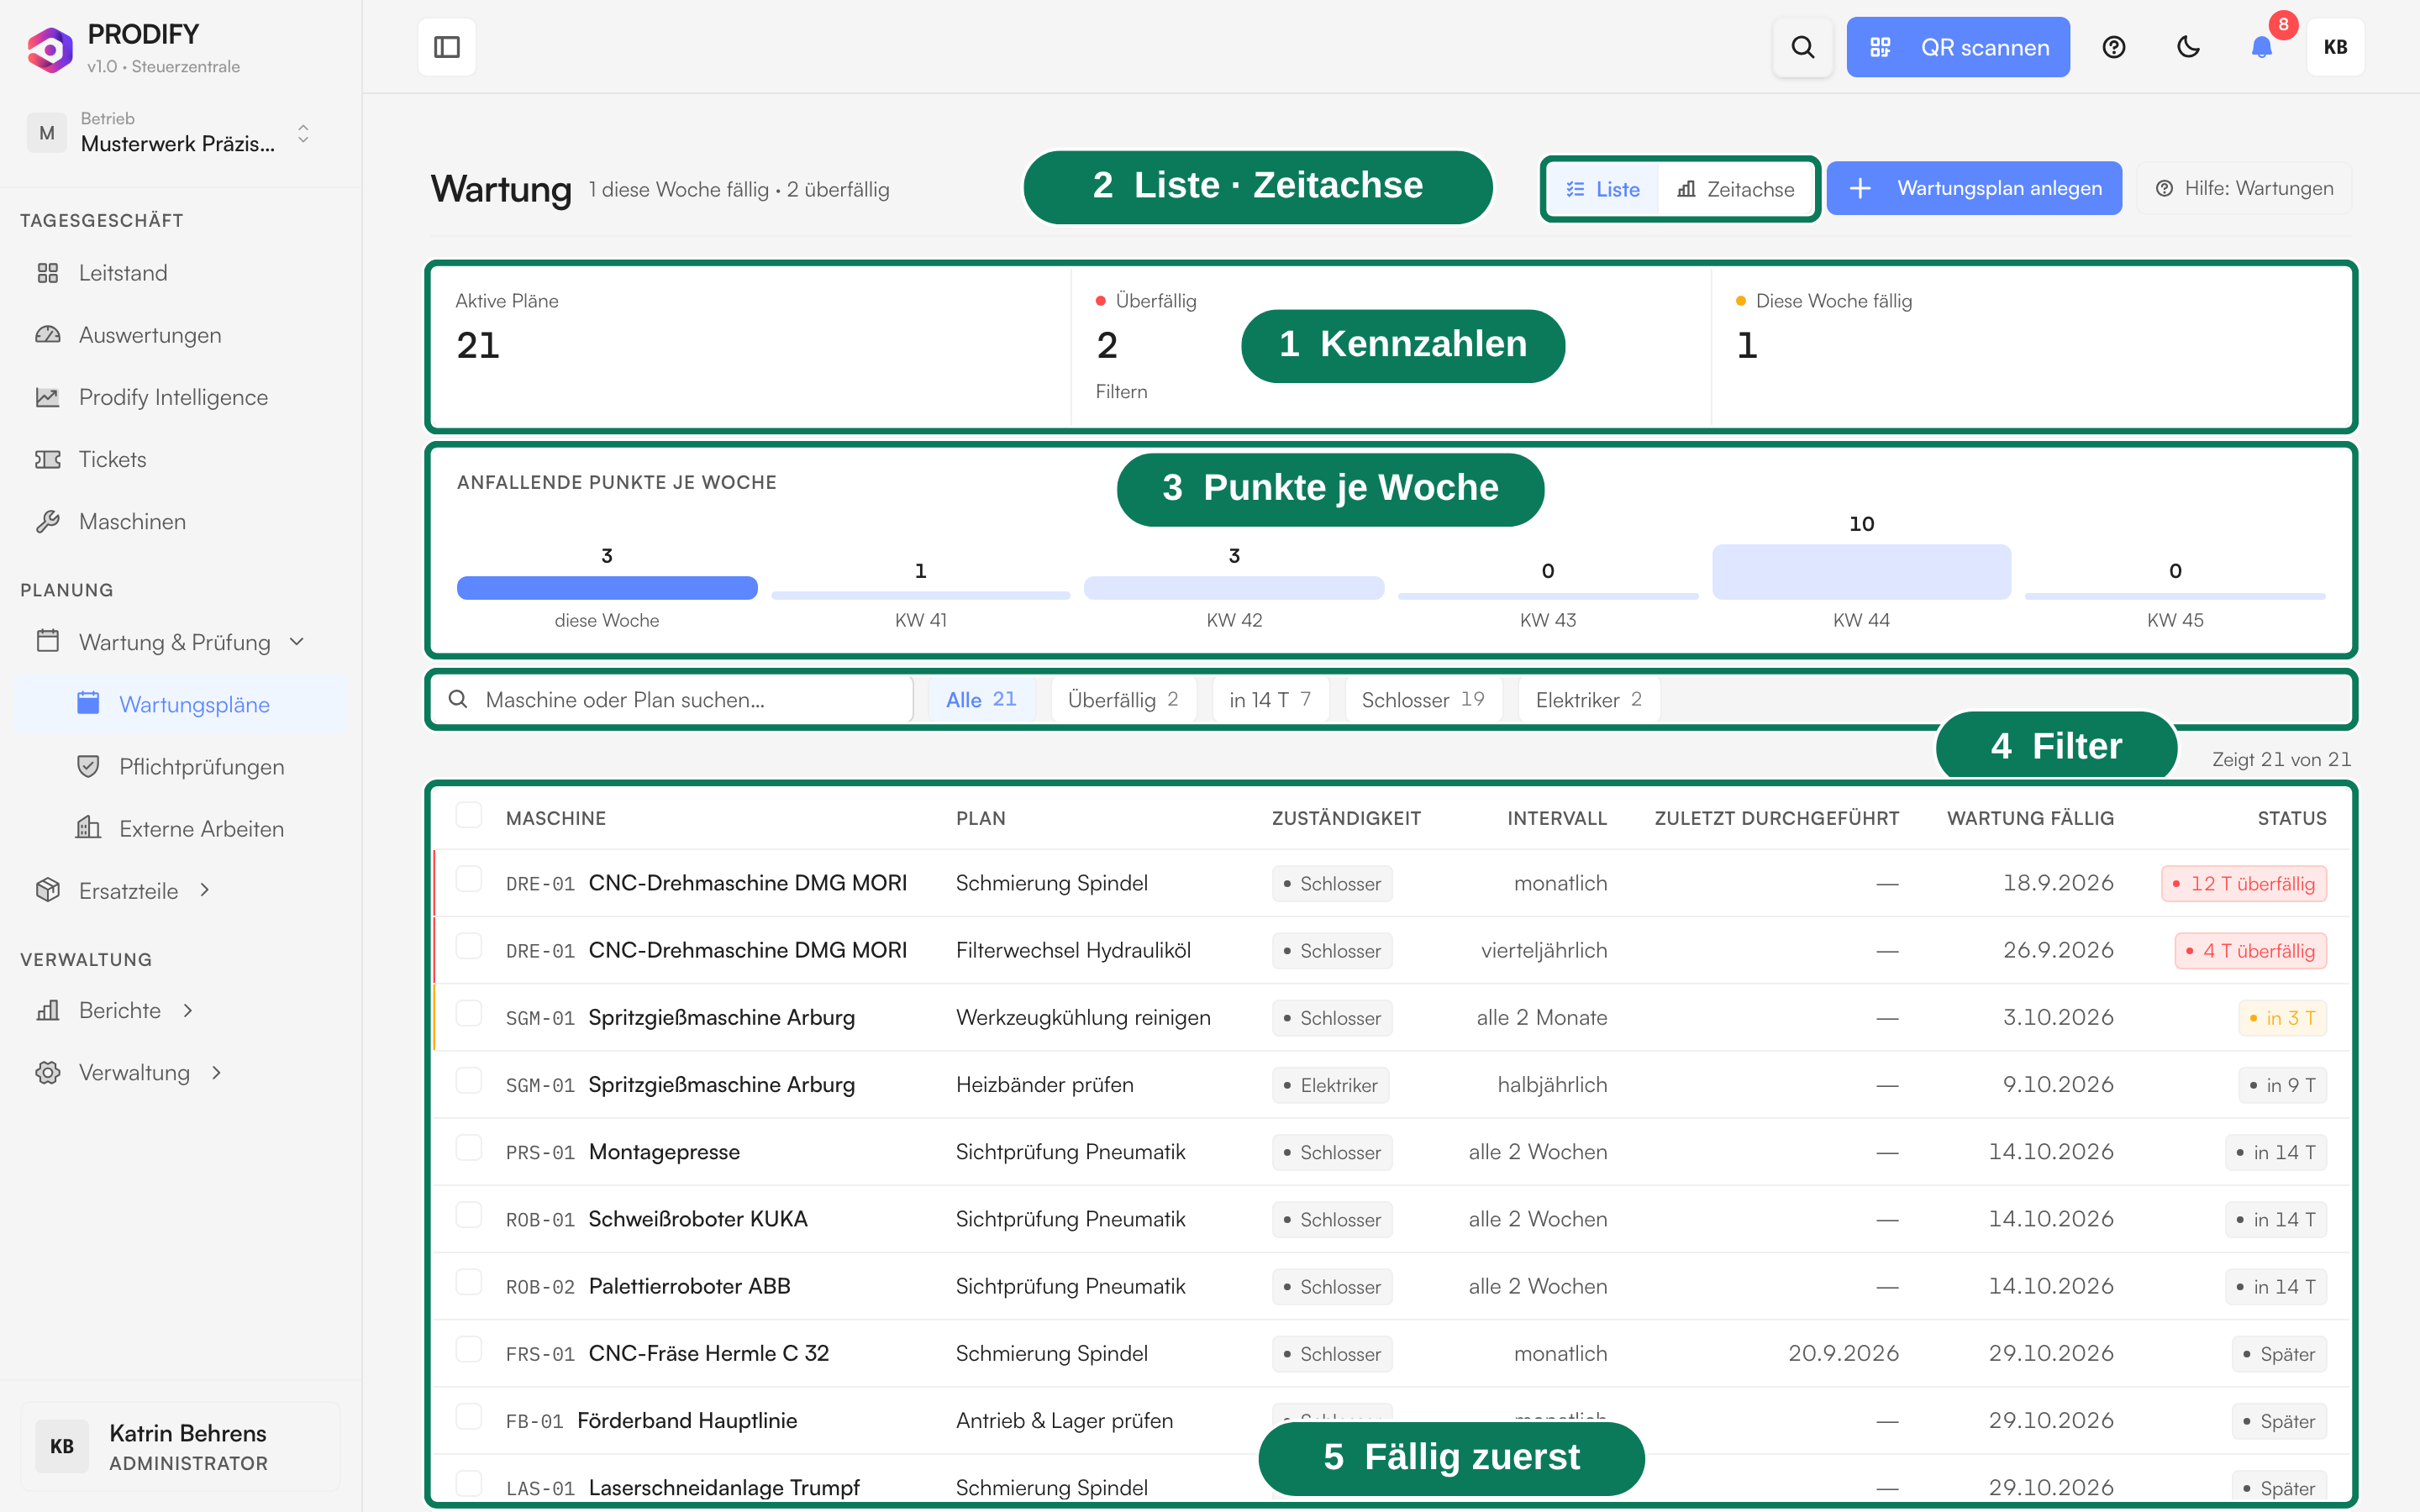Open the Betrieb Musterwerk selector
This screenshot has width=2420, height=1512.
[170, 133]
